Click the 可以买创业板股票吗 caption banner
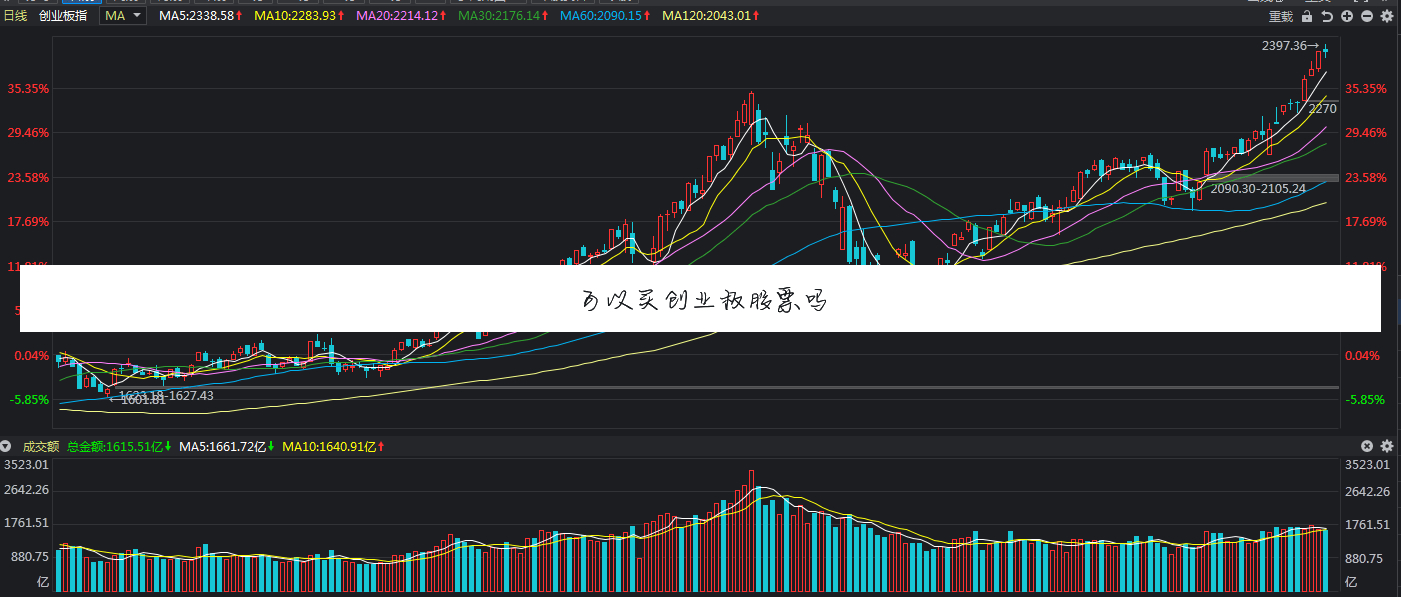 point(700,298)
